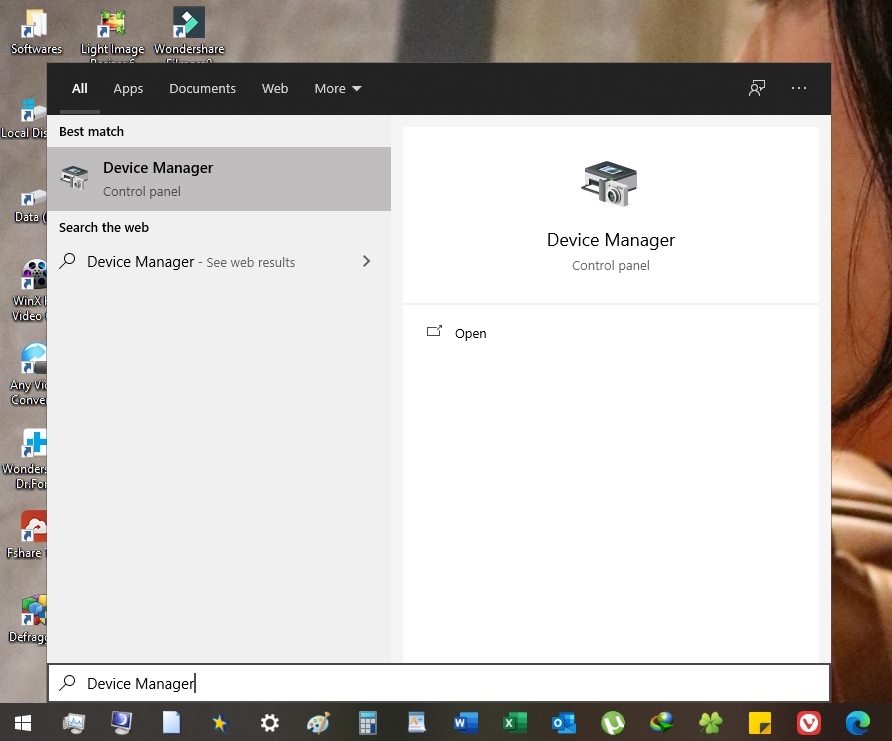892x741 pixels.
Task: Open Device Manager from Best match result
Action: click(x=218, y=179)
